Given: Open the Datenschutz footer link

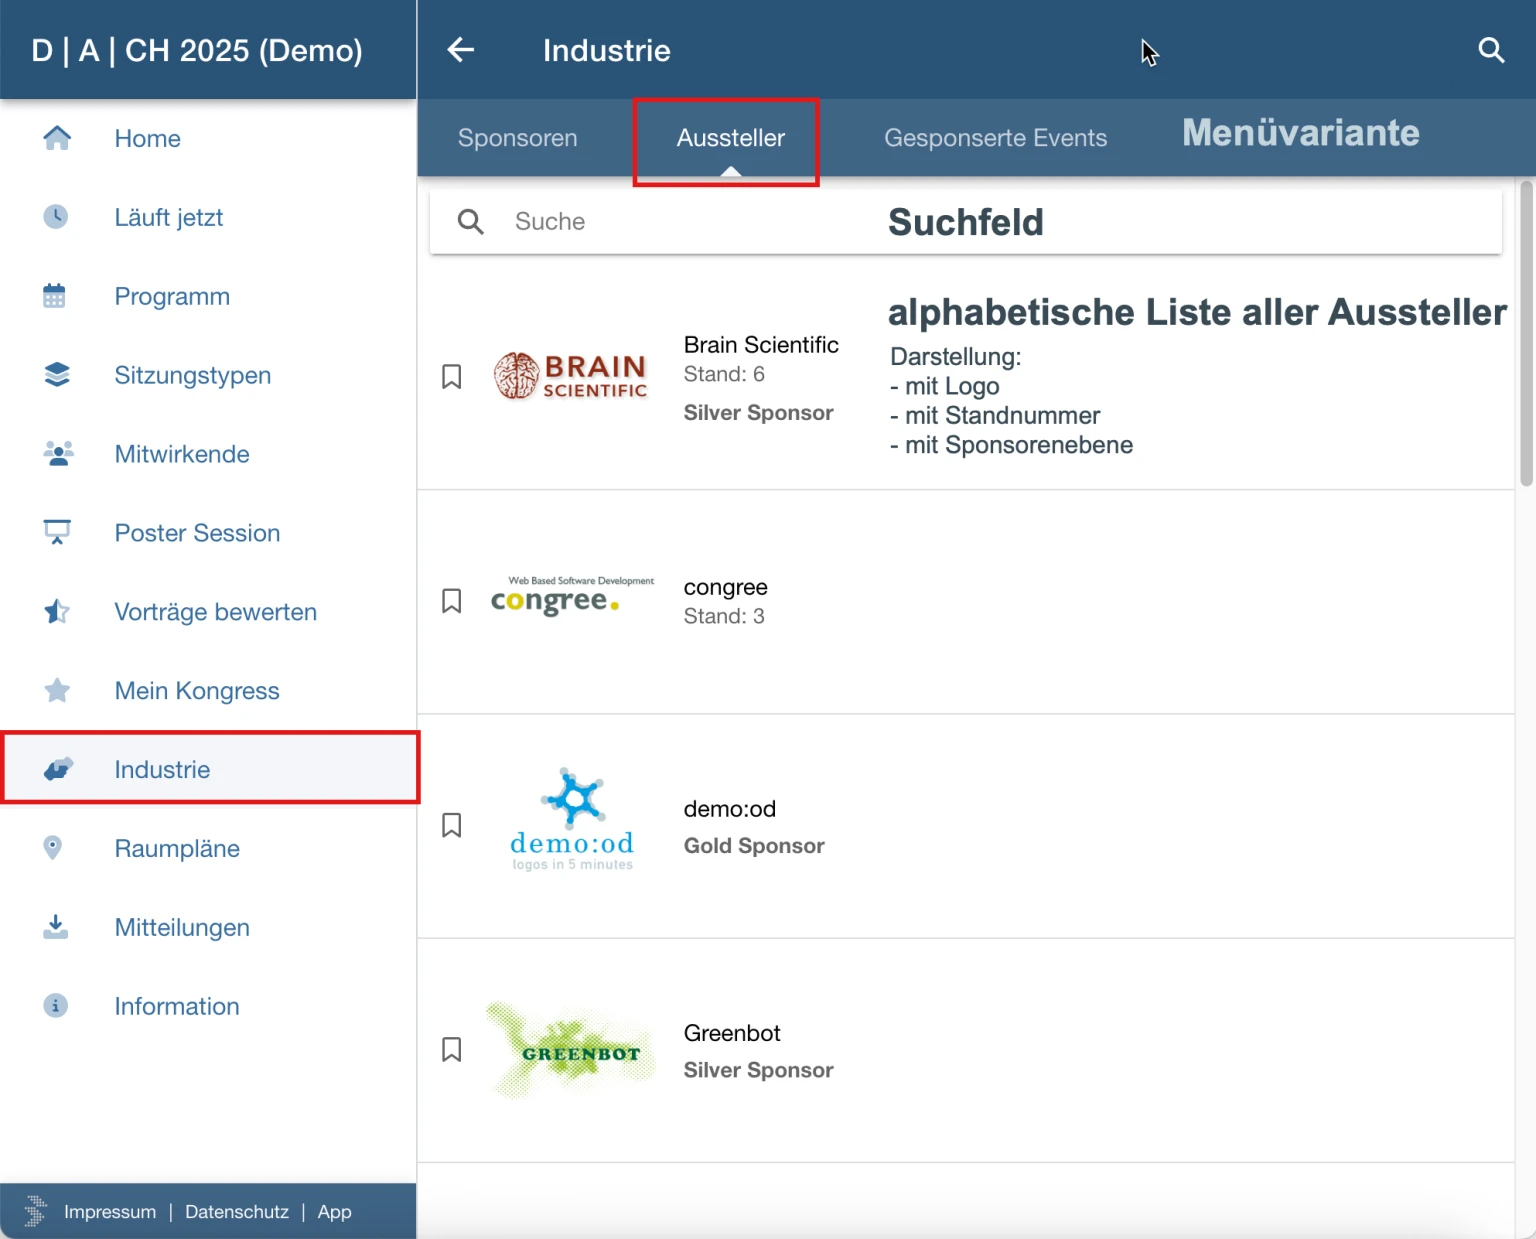Looking at the screenshot, I should [237, 1212].
